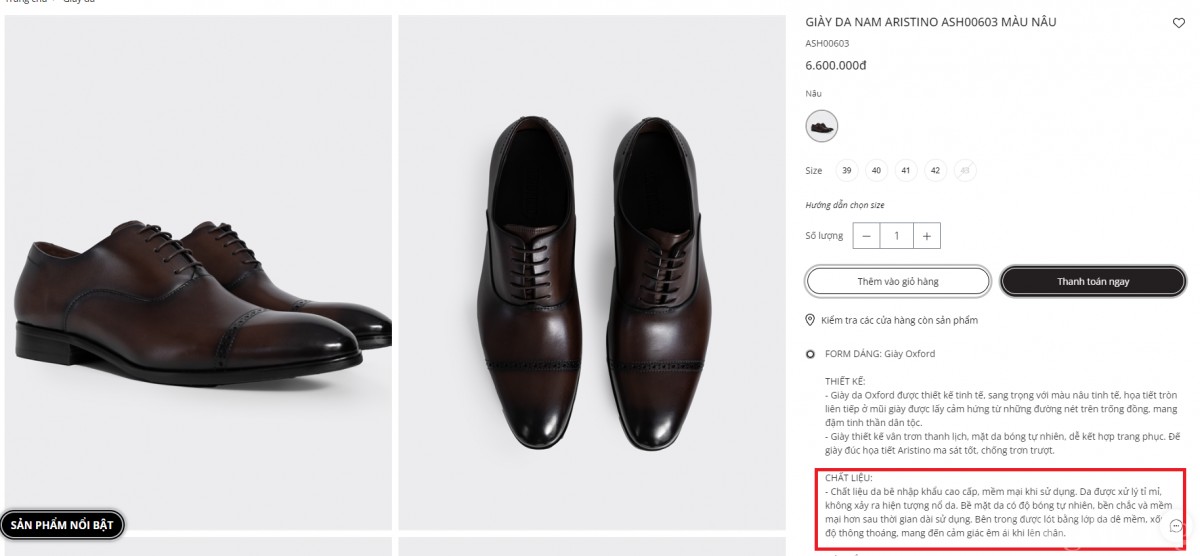Image resolution: width=1200 pixels, height=556 pixels.
Task: Open the chat bubble icon
Action: click(x=1176, y=526)
